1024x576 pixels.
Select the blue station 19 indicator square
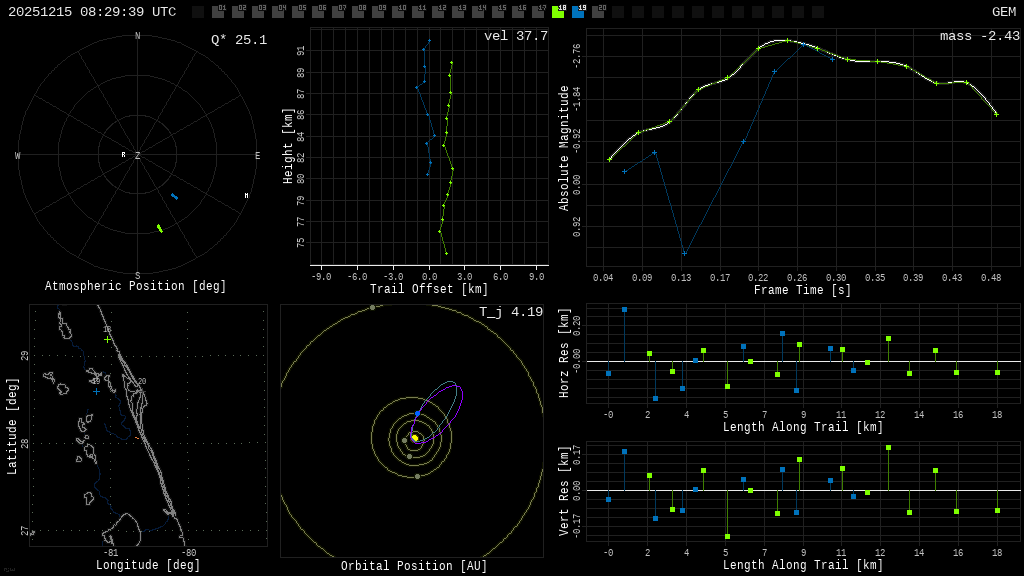pyautogui.click(x=579, y=11)
